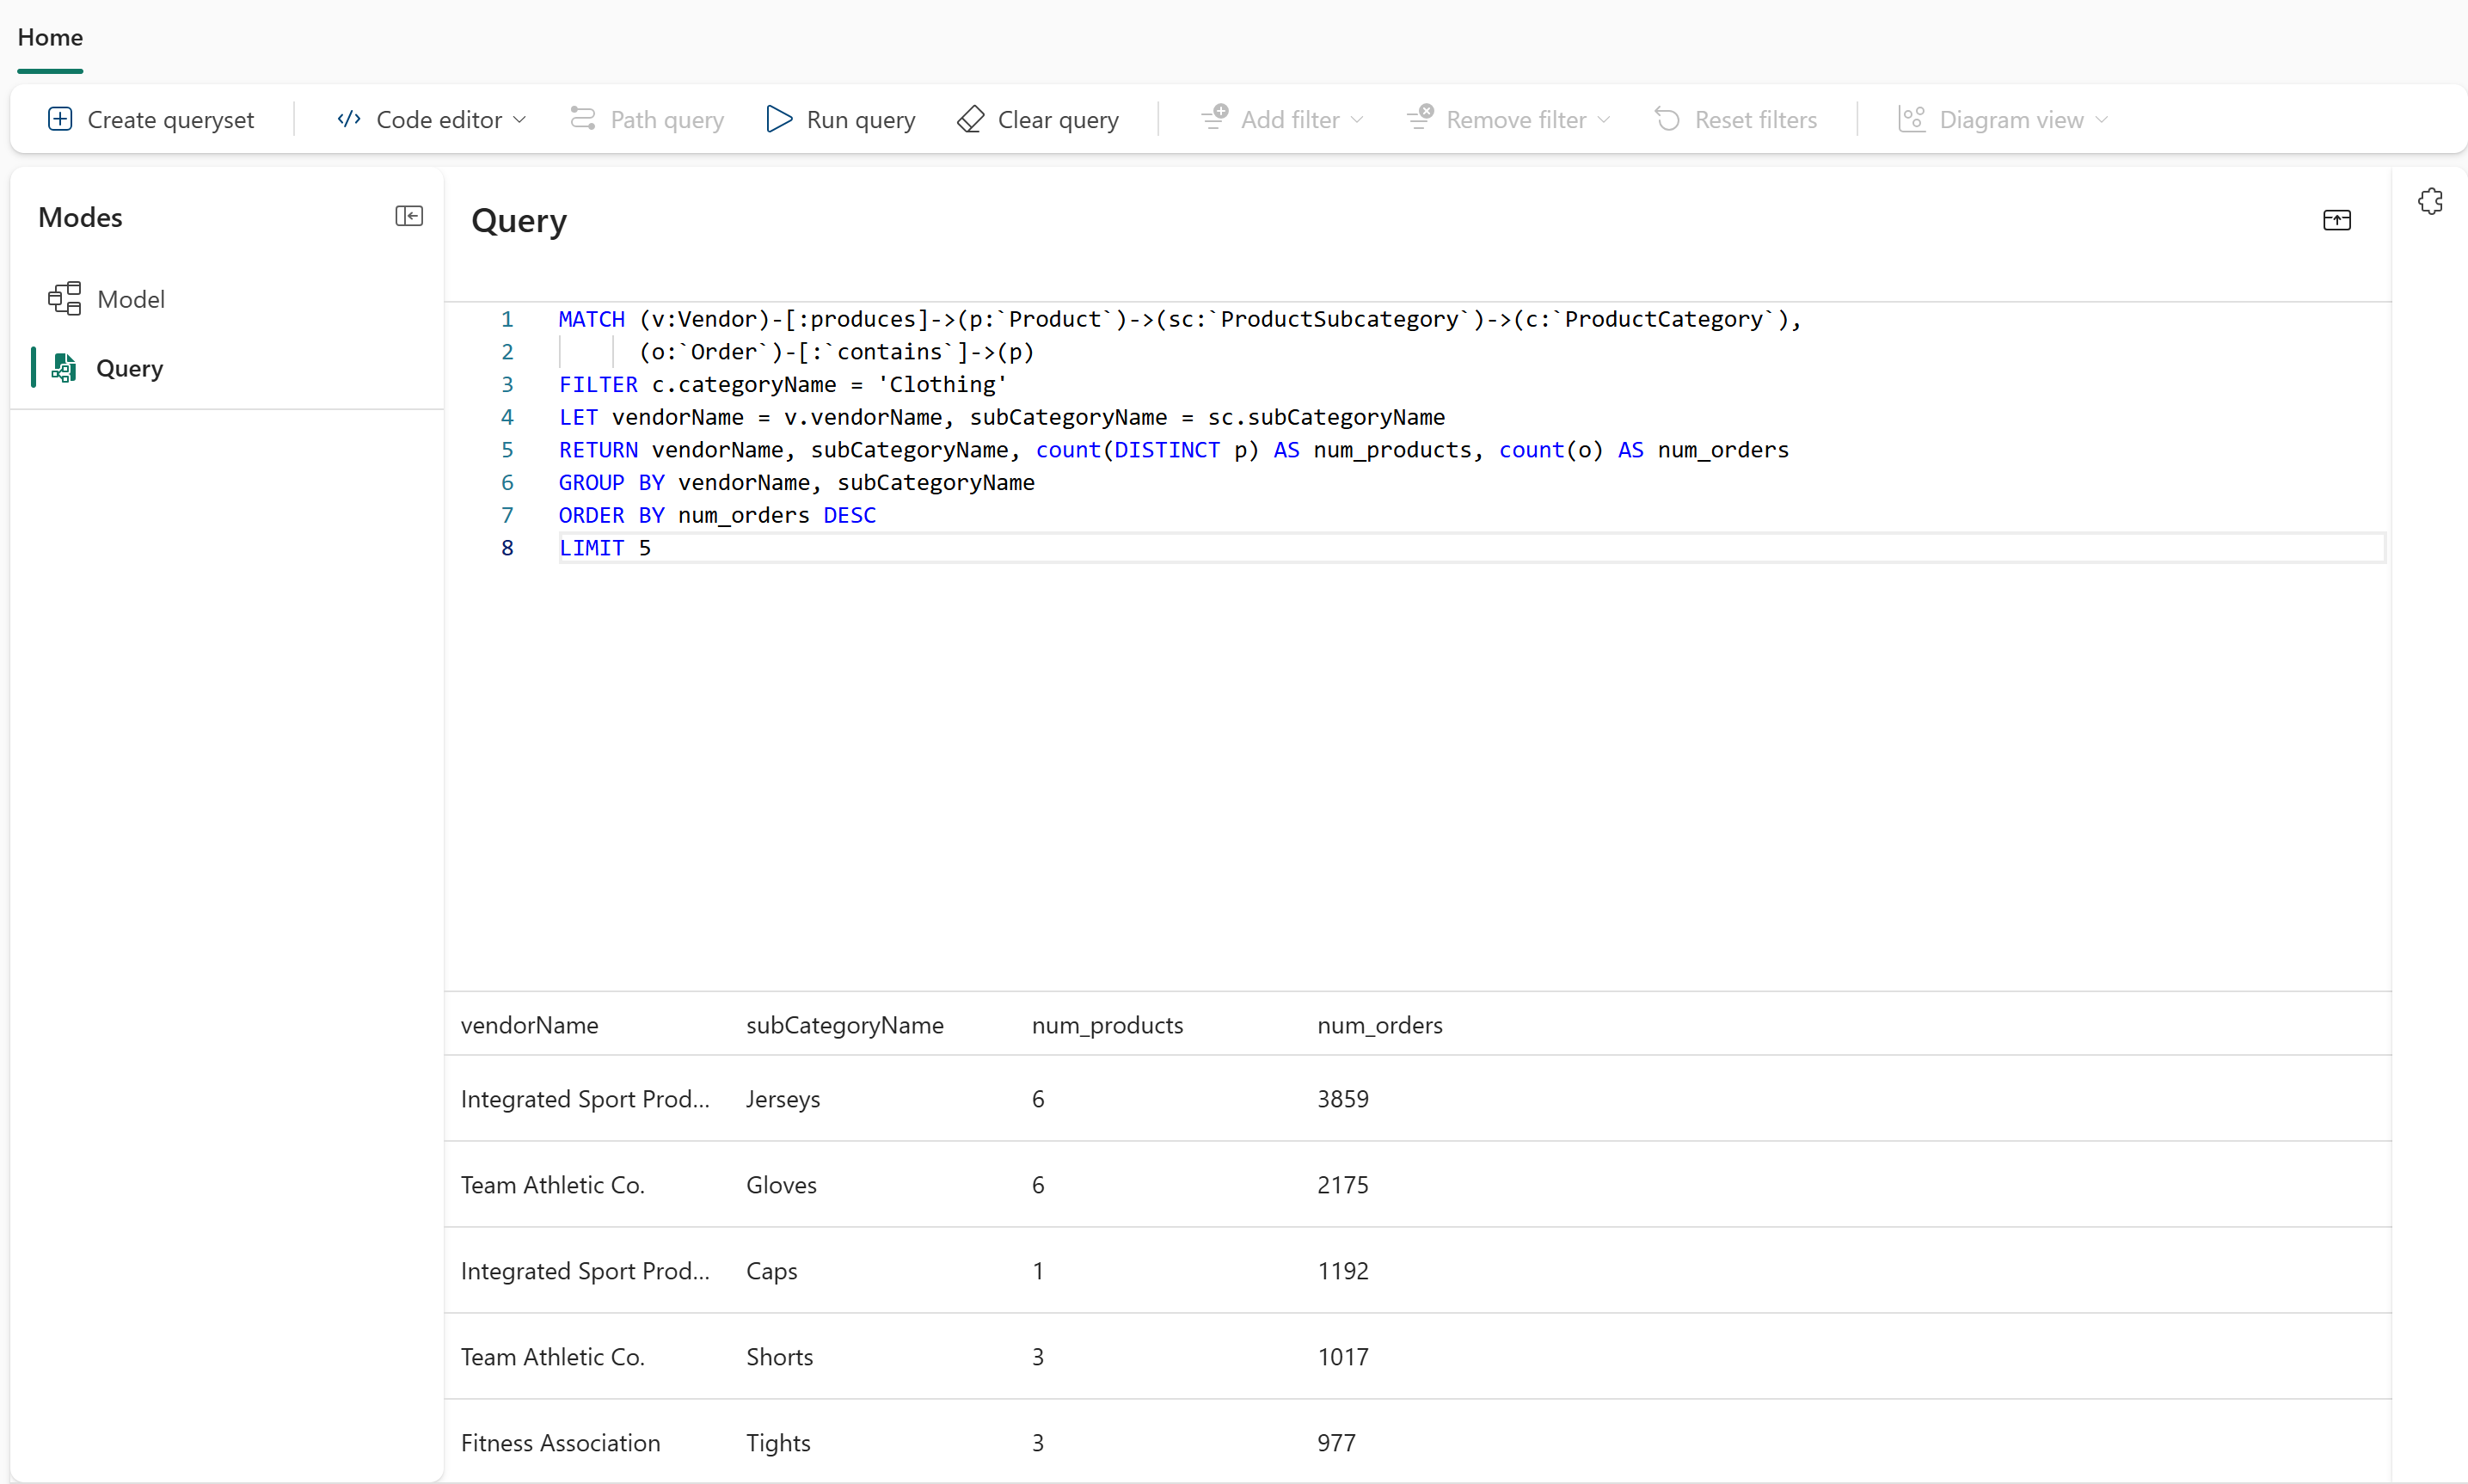Collapse the Modes panel

409,216
